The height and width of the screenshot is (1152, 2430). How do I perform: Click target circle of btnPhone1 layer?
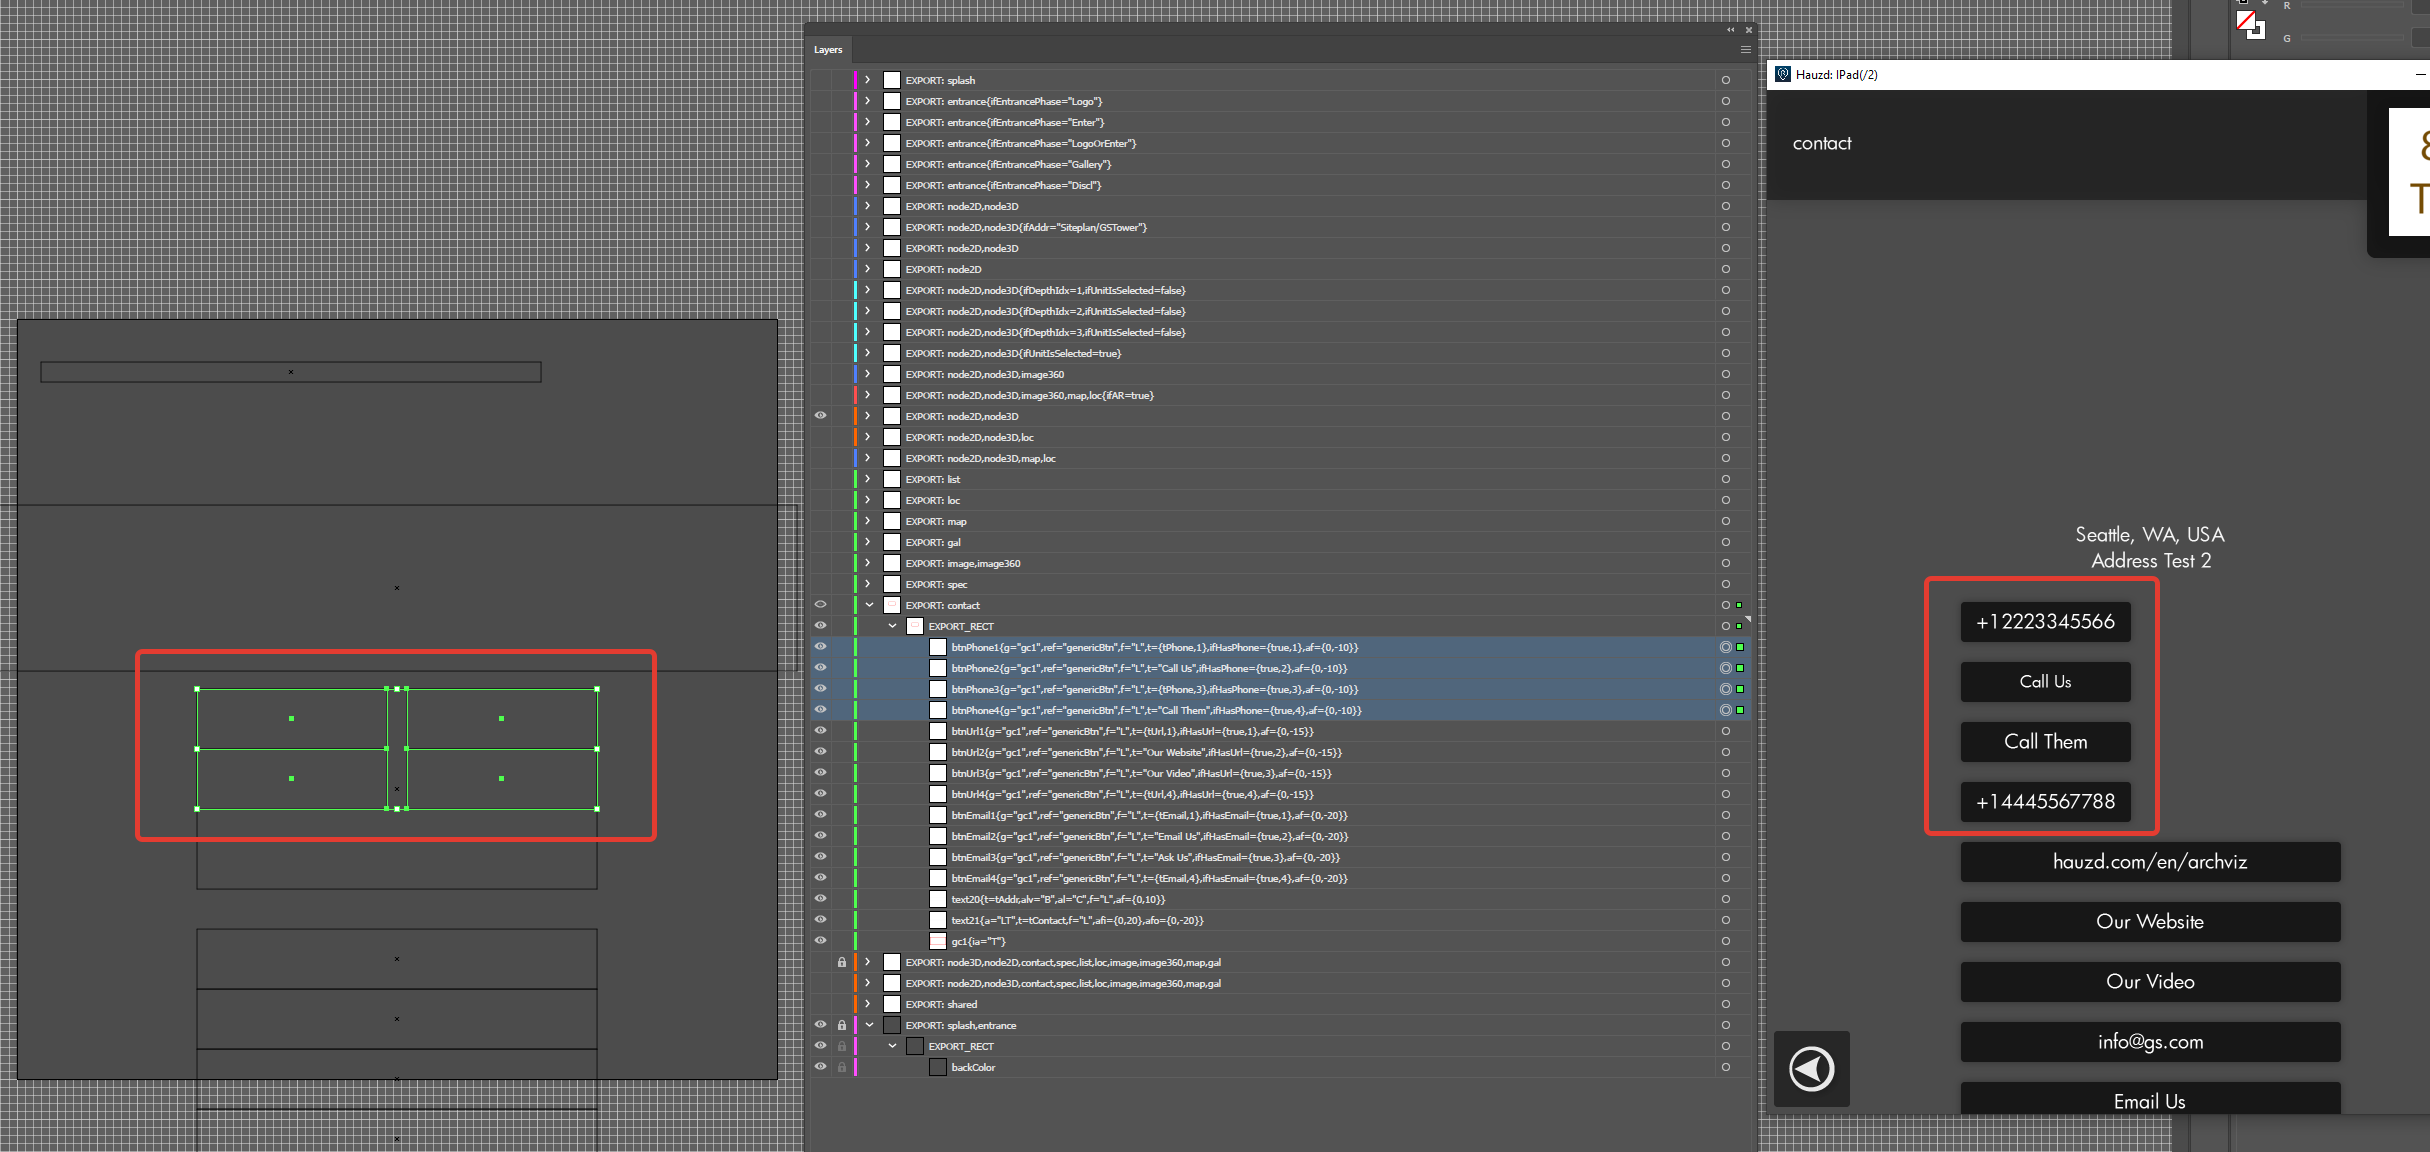coord(1725,647)
